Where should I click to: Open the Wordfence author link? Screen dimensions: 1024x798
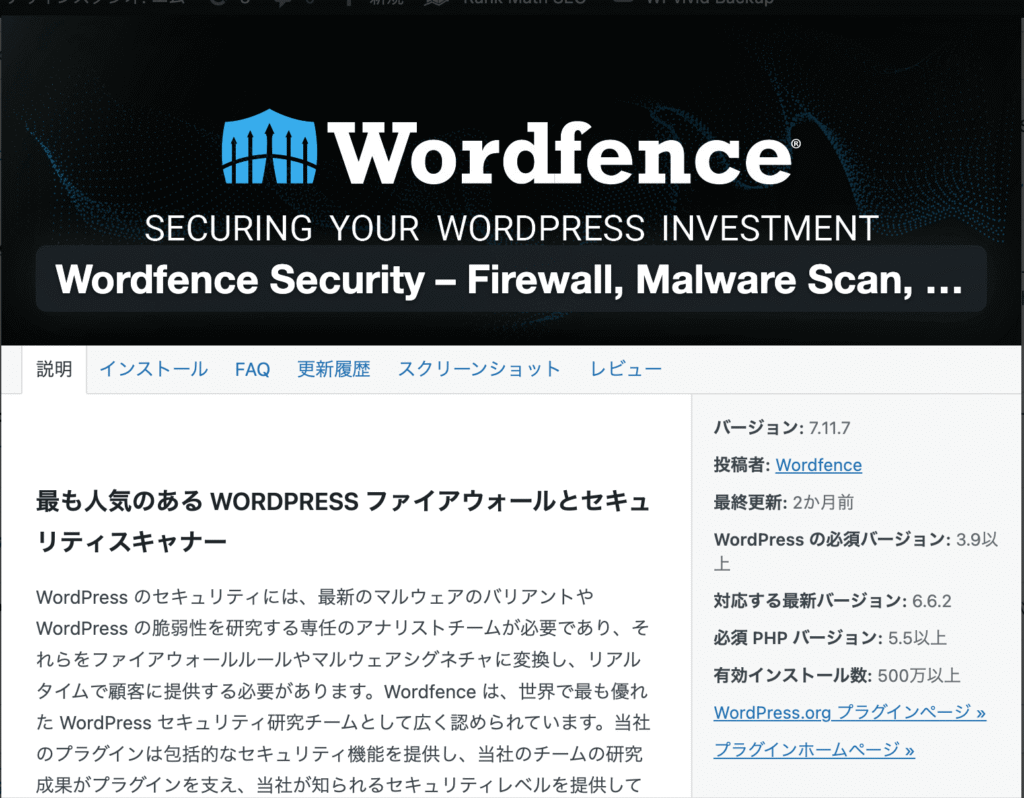818,465
